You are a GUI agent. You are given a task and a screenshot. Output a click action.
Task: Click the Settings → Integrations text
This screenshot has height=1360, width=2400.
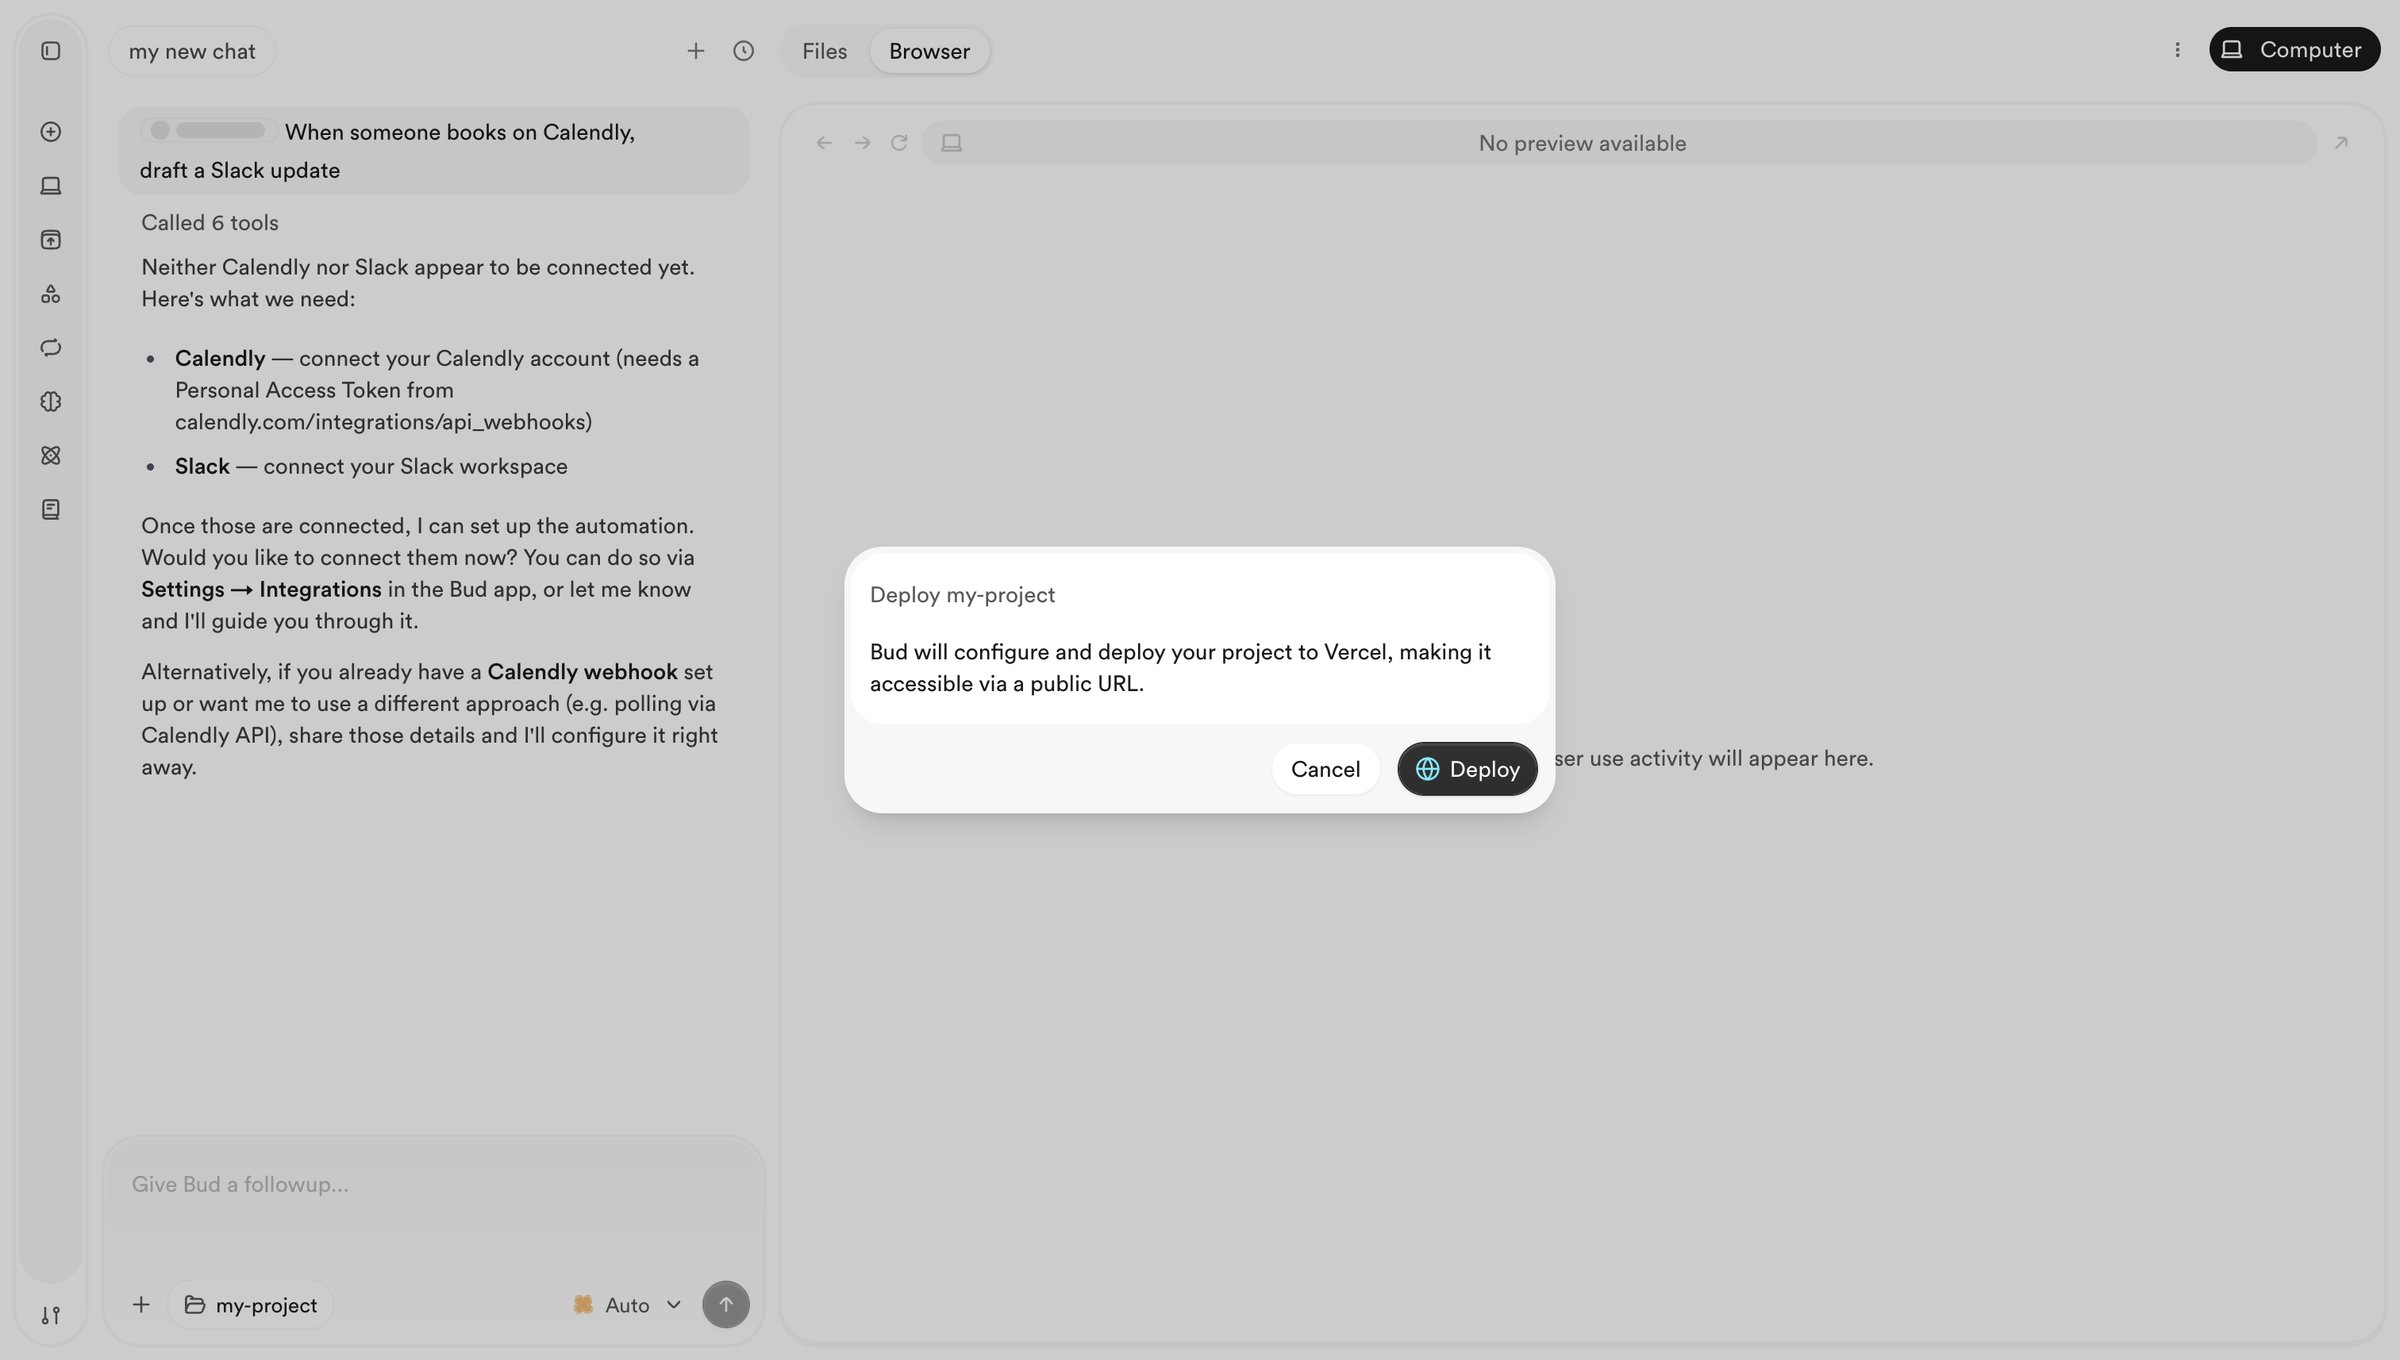(261, 589)
